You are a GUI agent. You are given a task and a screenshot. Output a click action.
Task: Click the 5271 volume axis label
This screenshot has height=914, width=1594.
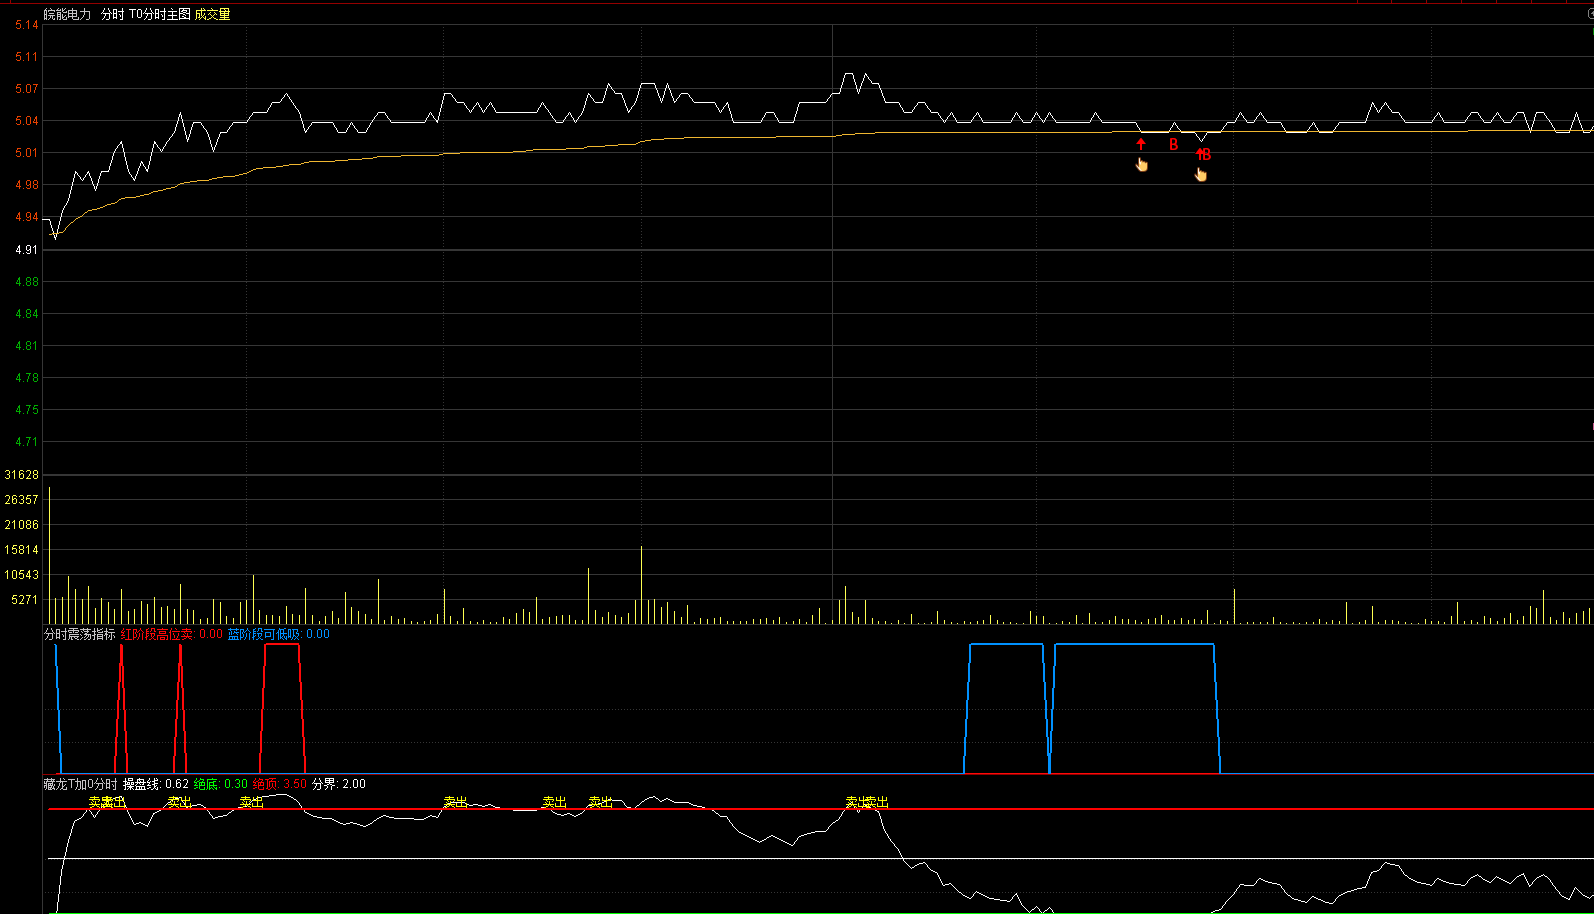[25, 600]
